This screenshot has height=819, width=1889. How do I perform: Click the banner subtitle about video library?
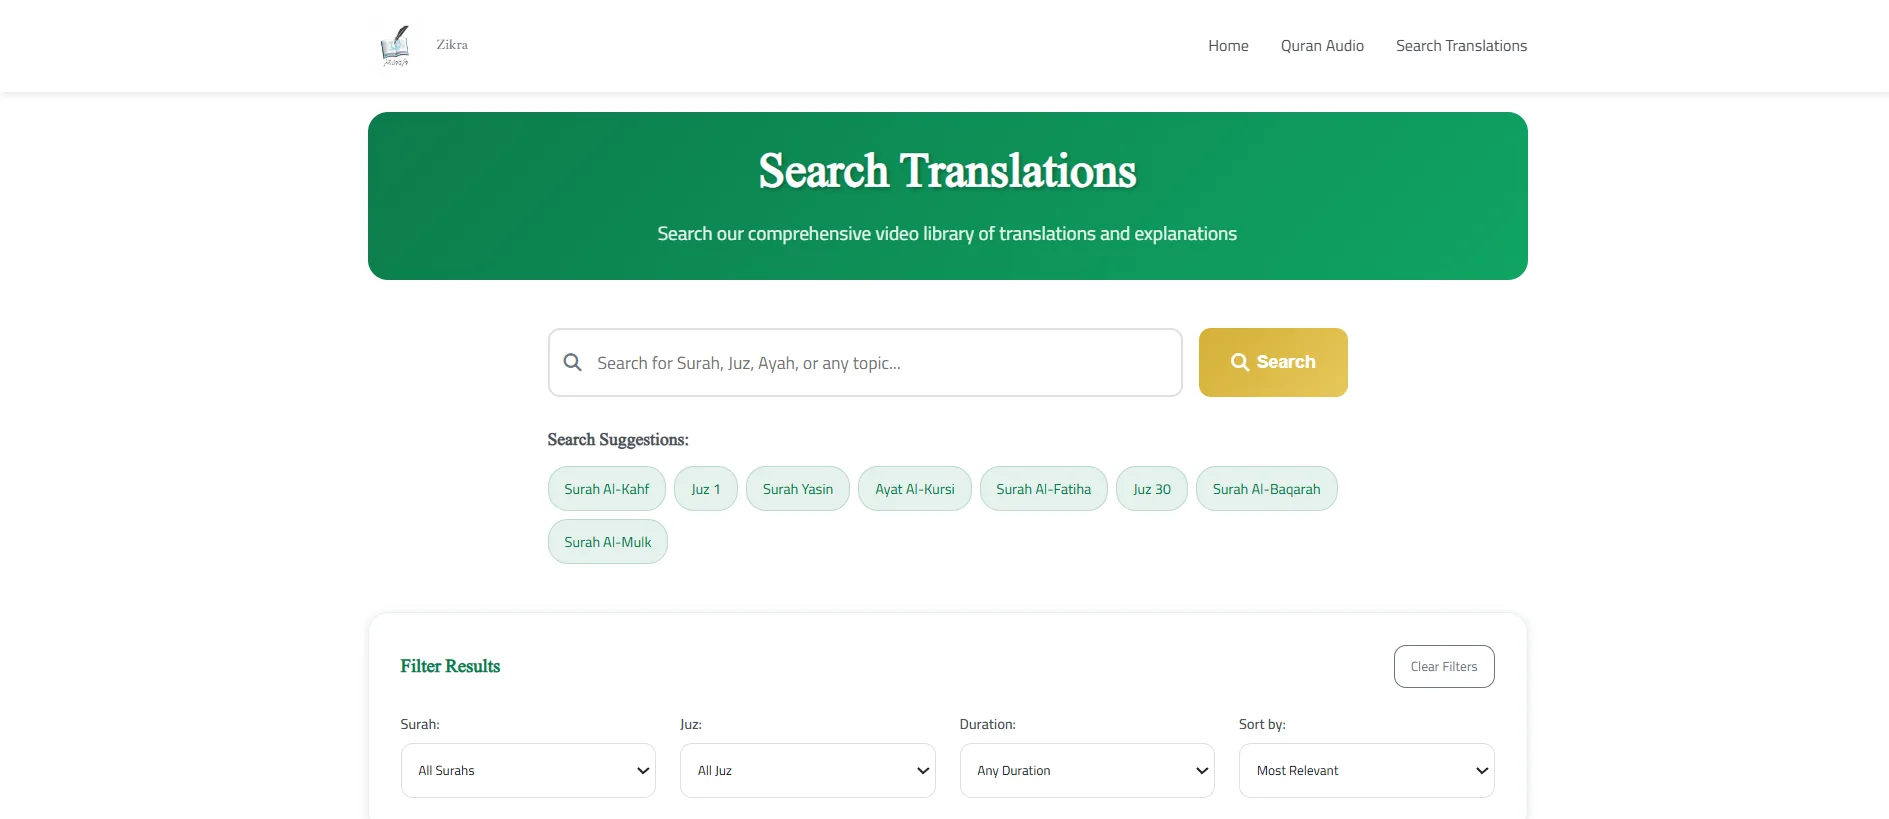947,234
